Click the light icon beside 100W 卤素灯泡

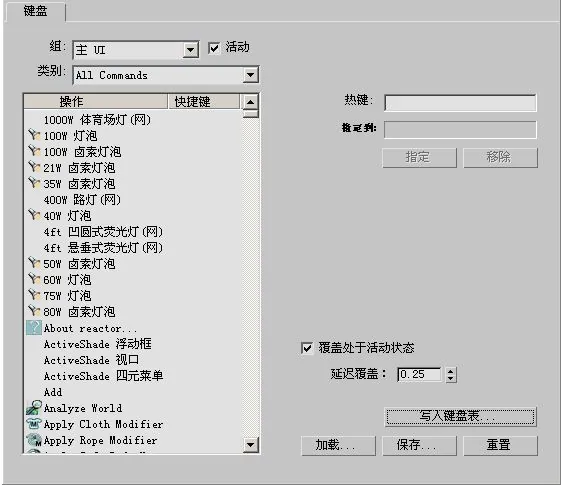34,151
